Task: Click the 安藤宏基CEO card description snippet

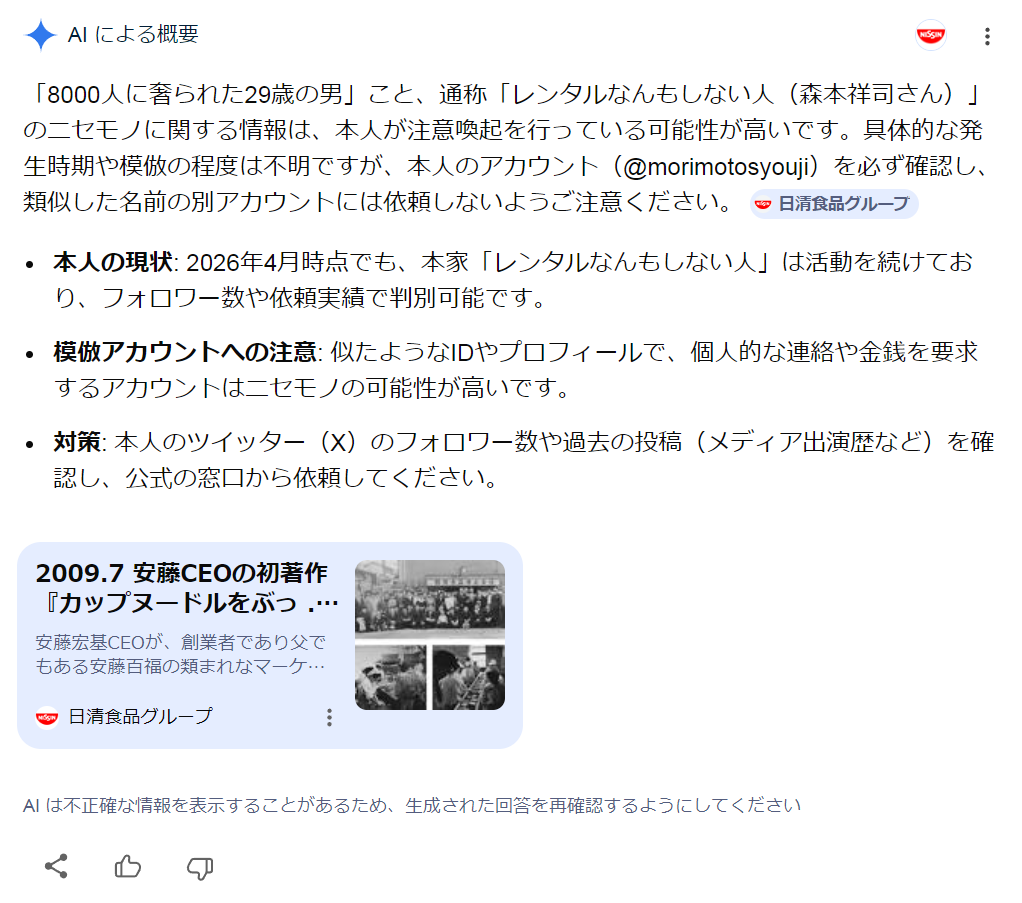Action: pyautogui.click(x=181, y=654)
